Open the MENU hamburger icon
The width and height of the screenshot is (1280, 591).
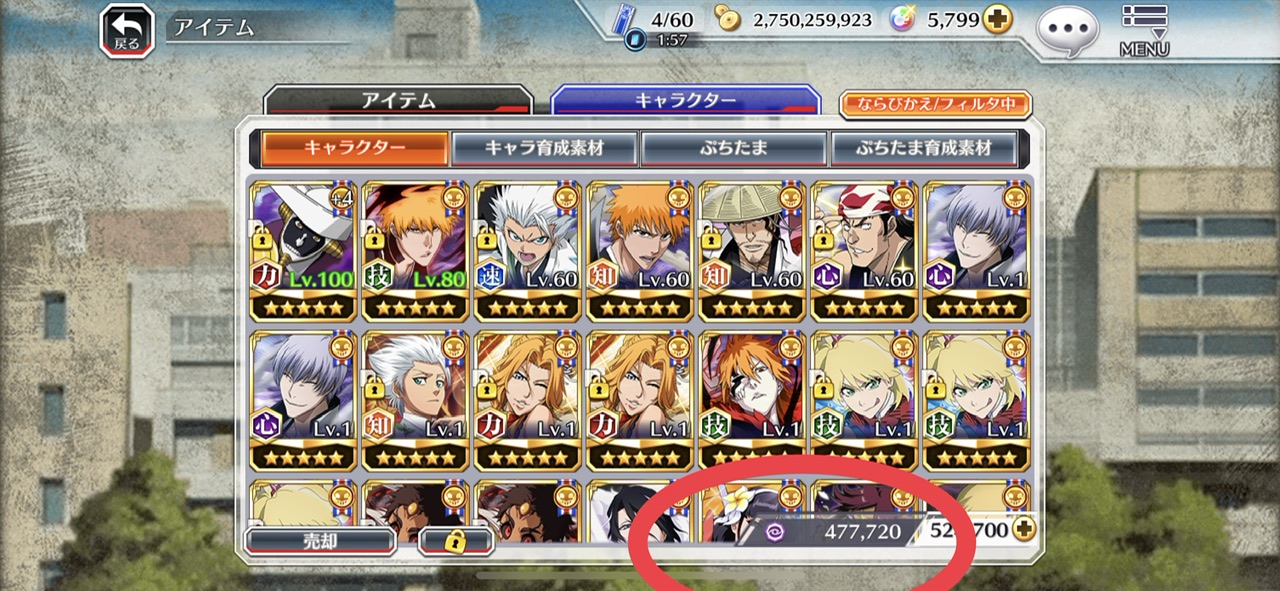tap(1145, 30)
